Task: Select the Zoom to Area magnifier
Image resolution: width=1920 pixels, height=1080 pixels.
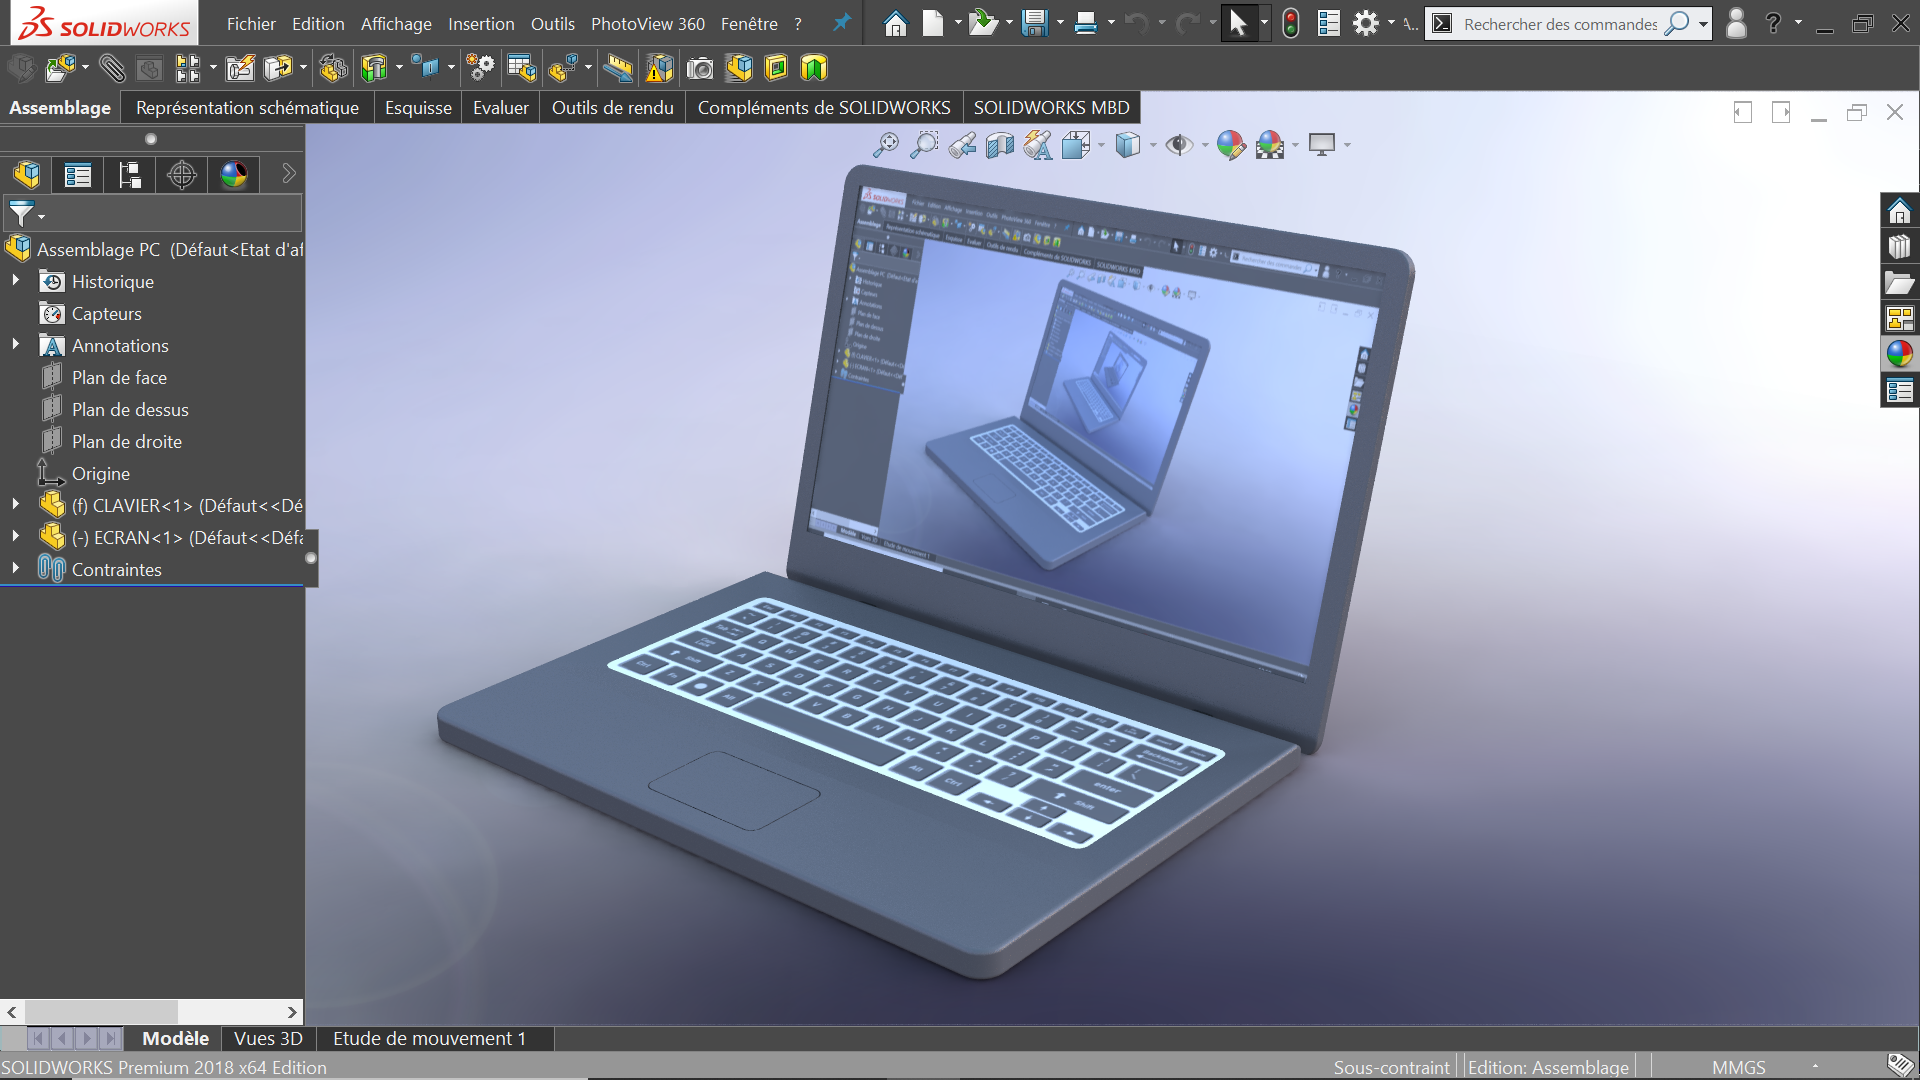Action: point(924,145)
